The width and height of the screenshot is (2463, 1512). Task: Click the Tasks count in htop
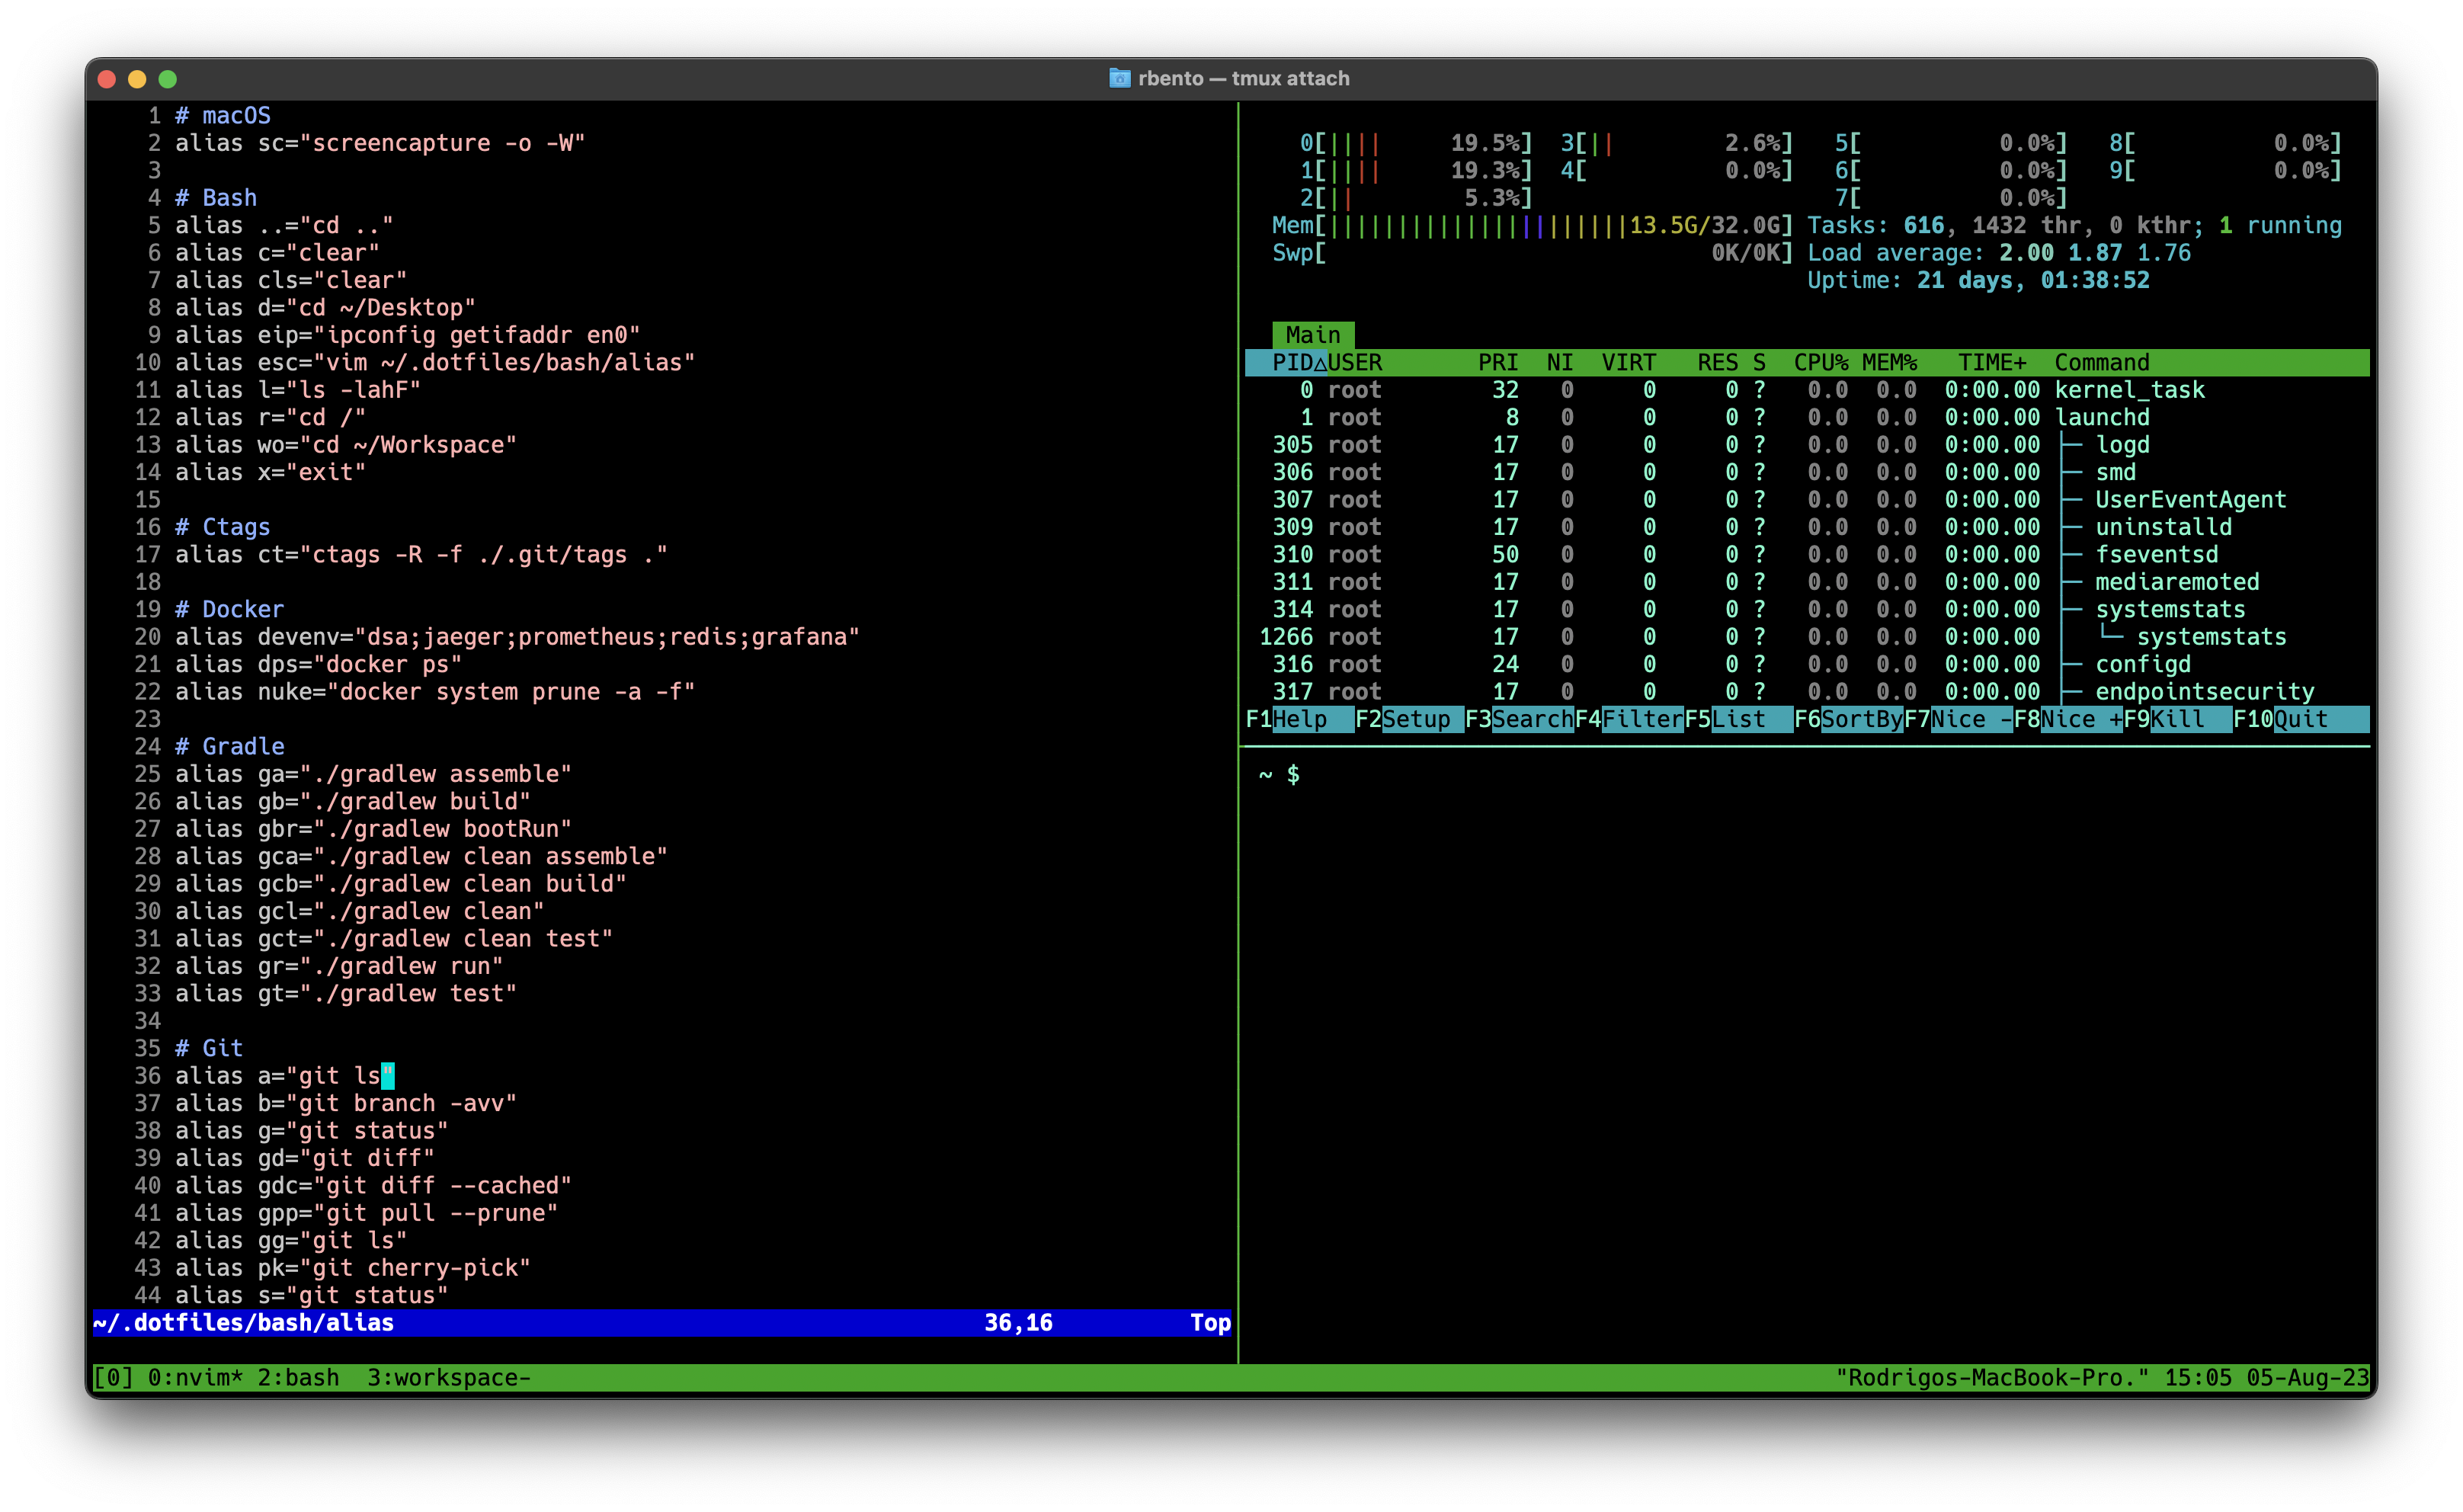click(x=1923, y=226)
